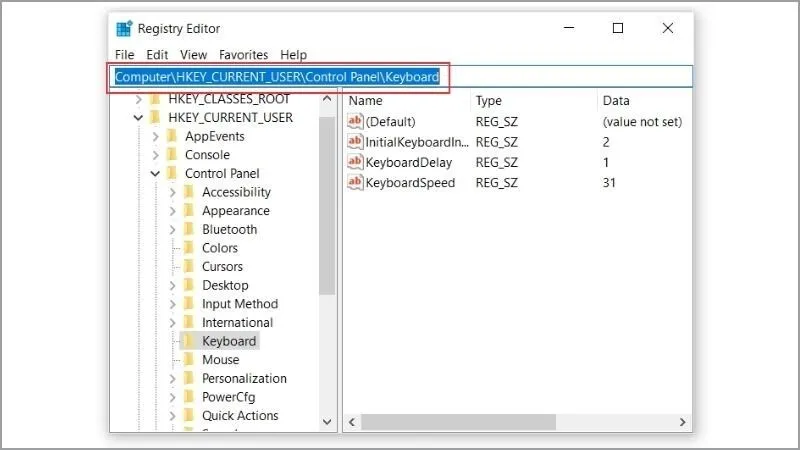Expand the Console key
This screenshot has height=450, width=800.
click(x=156, y=155)
